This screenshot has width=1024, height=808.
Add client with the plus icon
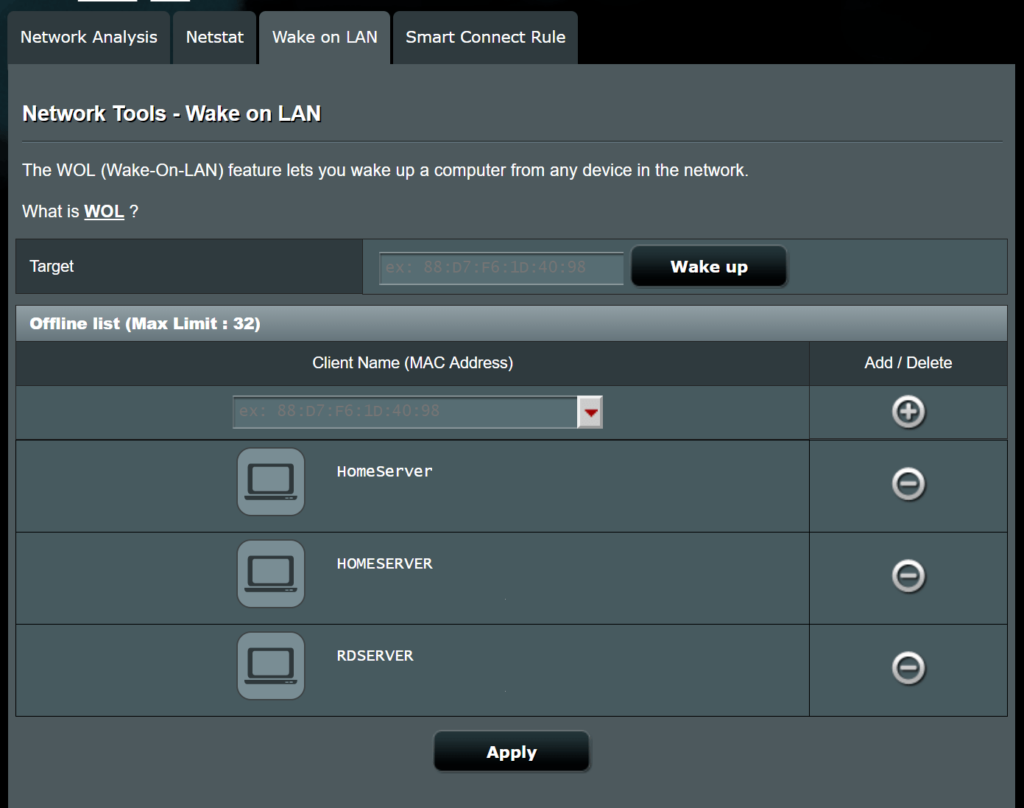[908, 412]
